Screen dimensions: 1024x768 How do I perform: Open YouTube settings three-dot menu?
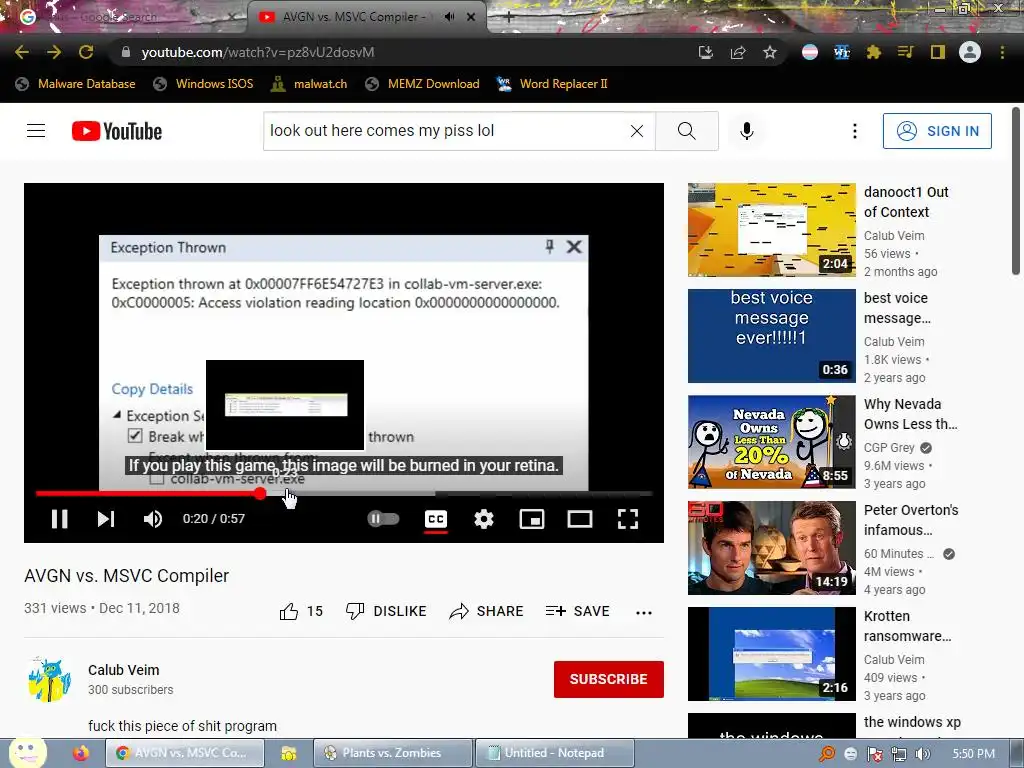(x=854, y=131)
